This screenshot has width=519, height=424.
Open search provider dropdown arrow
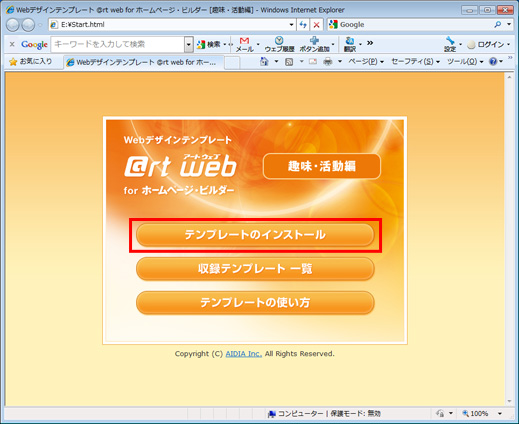tap(509, 24)
